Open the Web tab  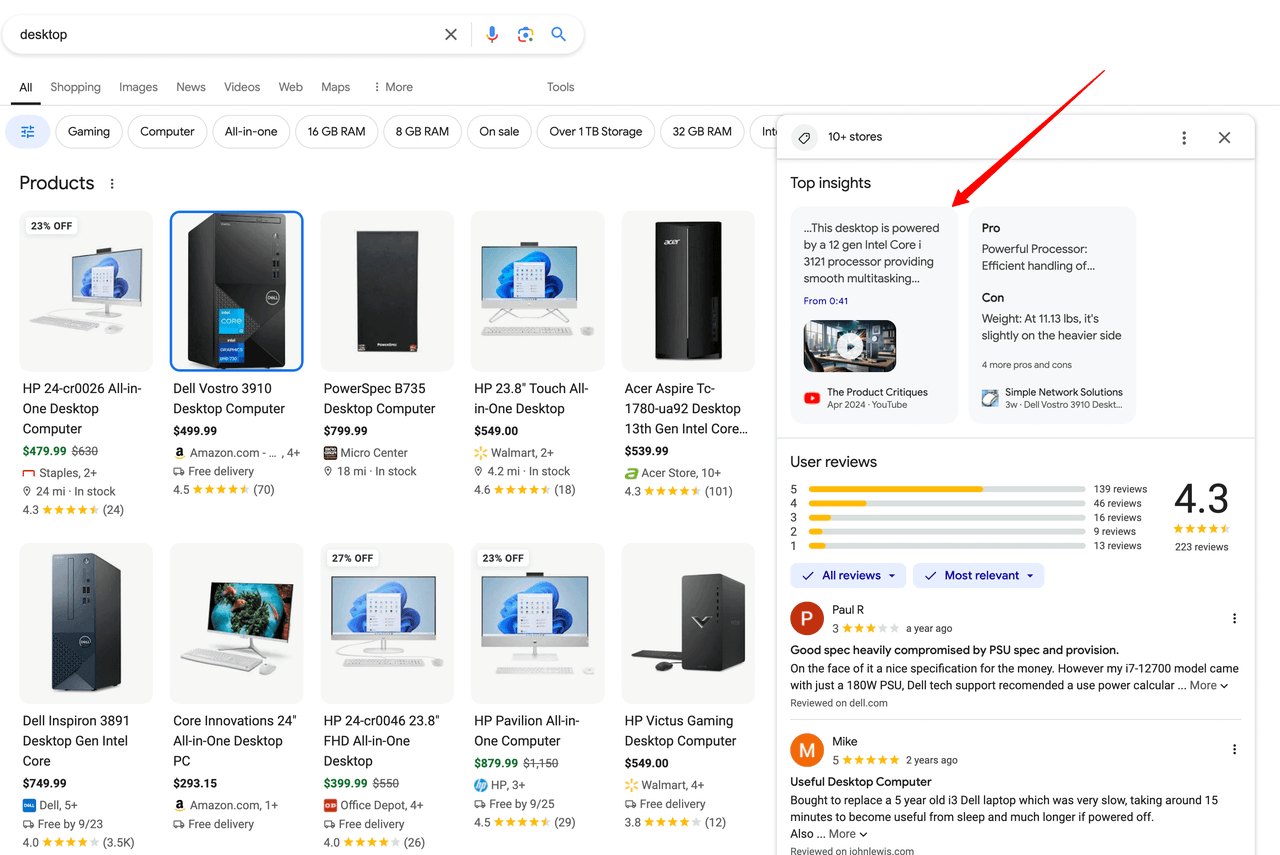[291, 87]
